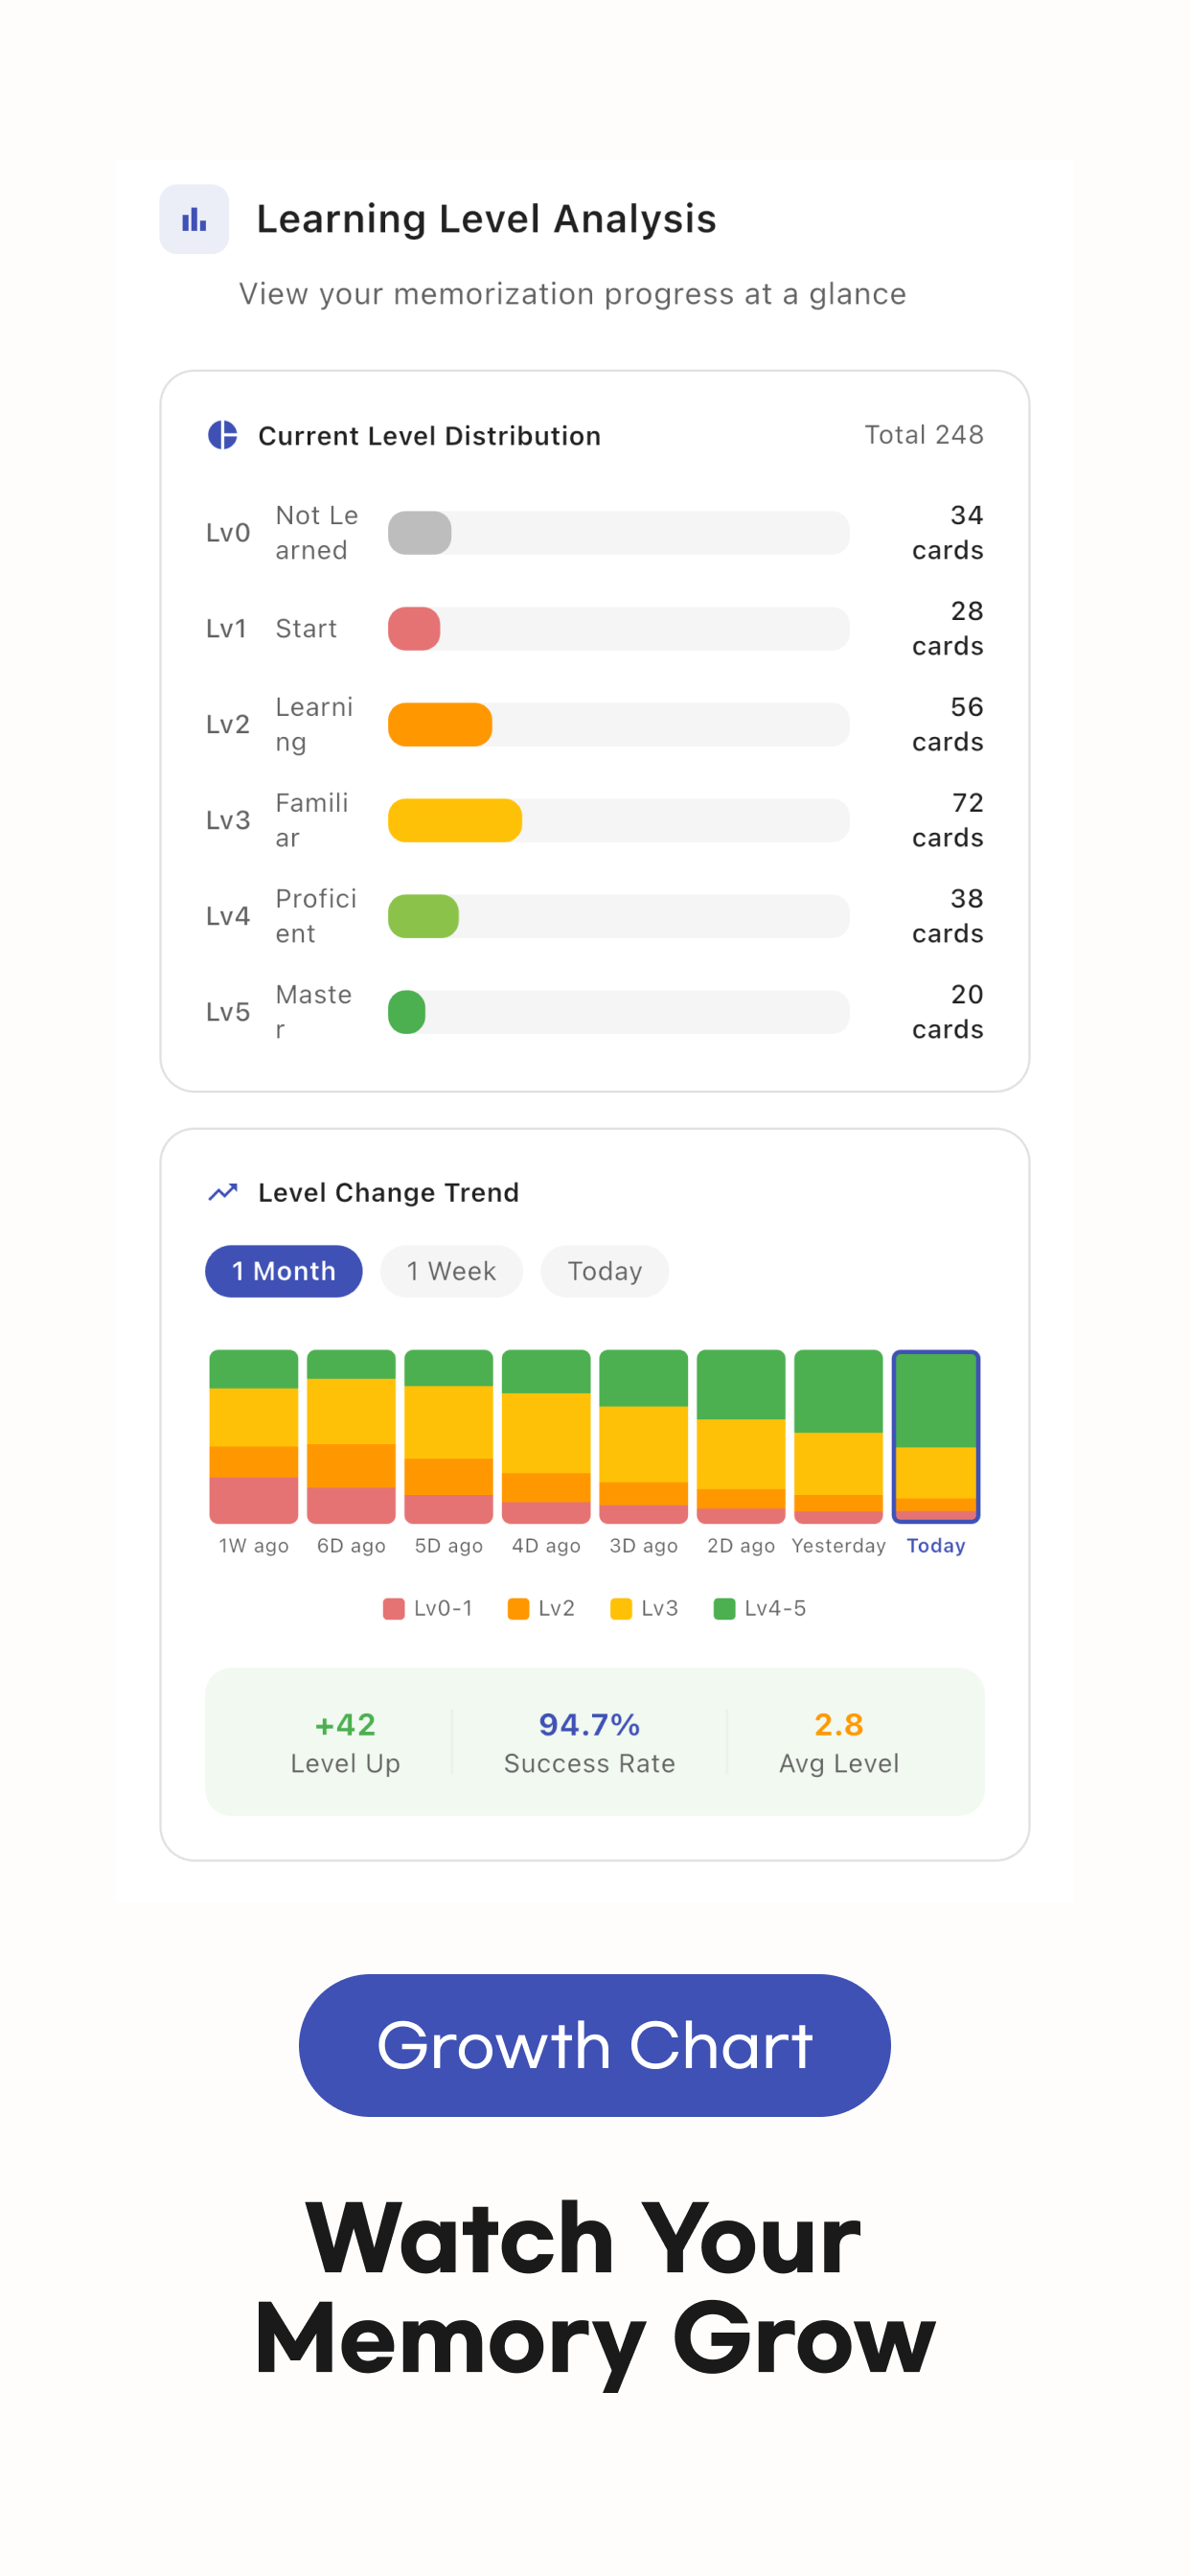Screen dimensions: 1190x2576
Task: Click the Lv3 Familiar yellow progress bar
Action: (x=619, y=820)
